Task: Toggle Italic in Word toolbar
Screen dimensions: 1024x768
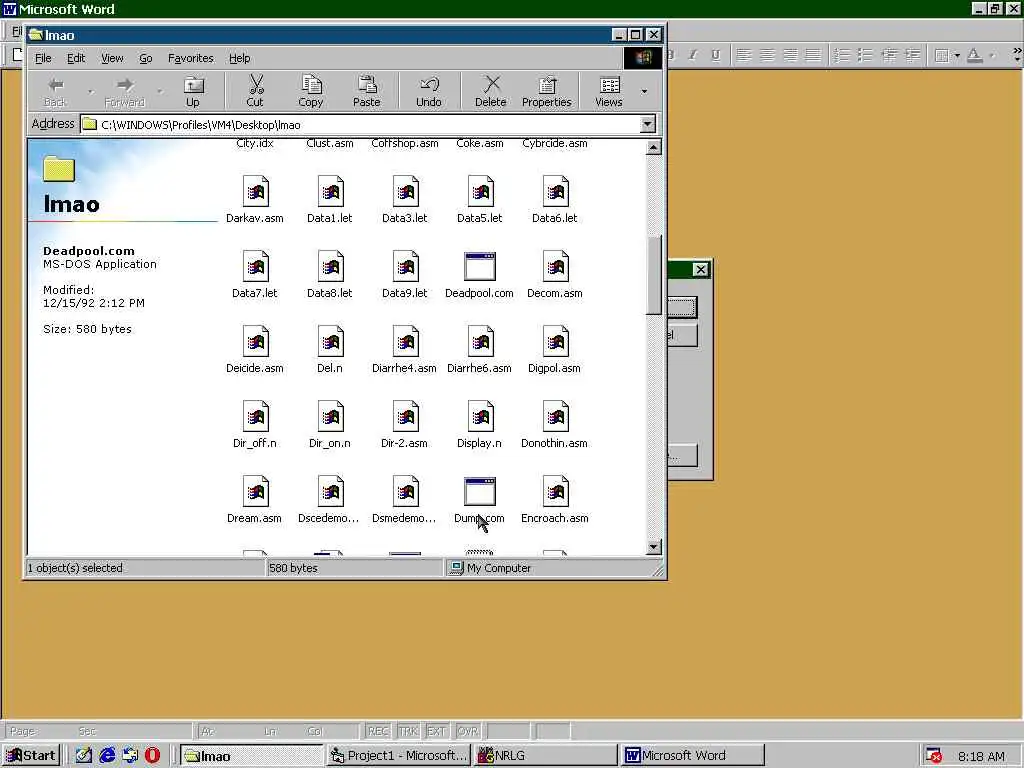Action: point(693,56)
